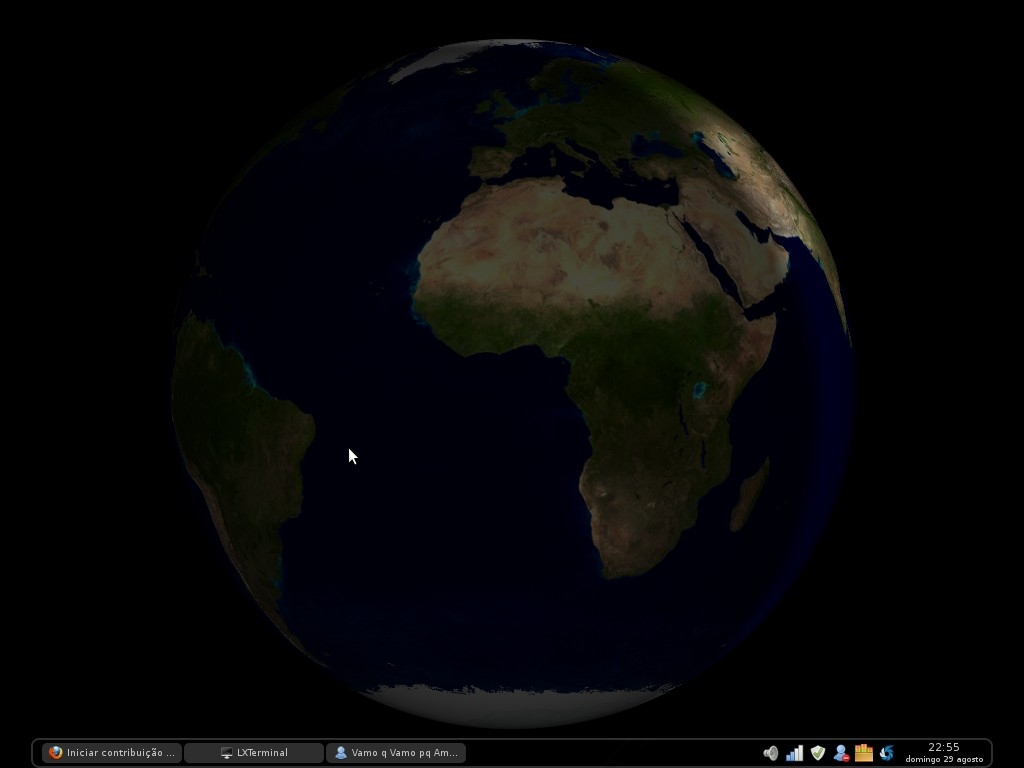Image resolution: width=1024 pixels, height=768 pixels.
Task: Click the 'domingo 29 agosto' date text
Action: (944, 759)
